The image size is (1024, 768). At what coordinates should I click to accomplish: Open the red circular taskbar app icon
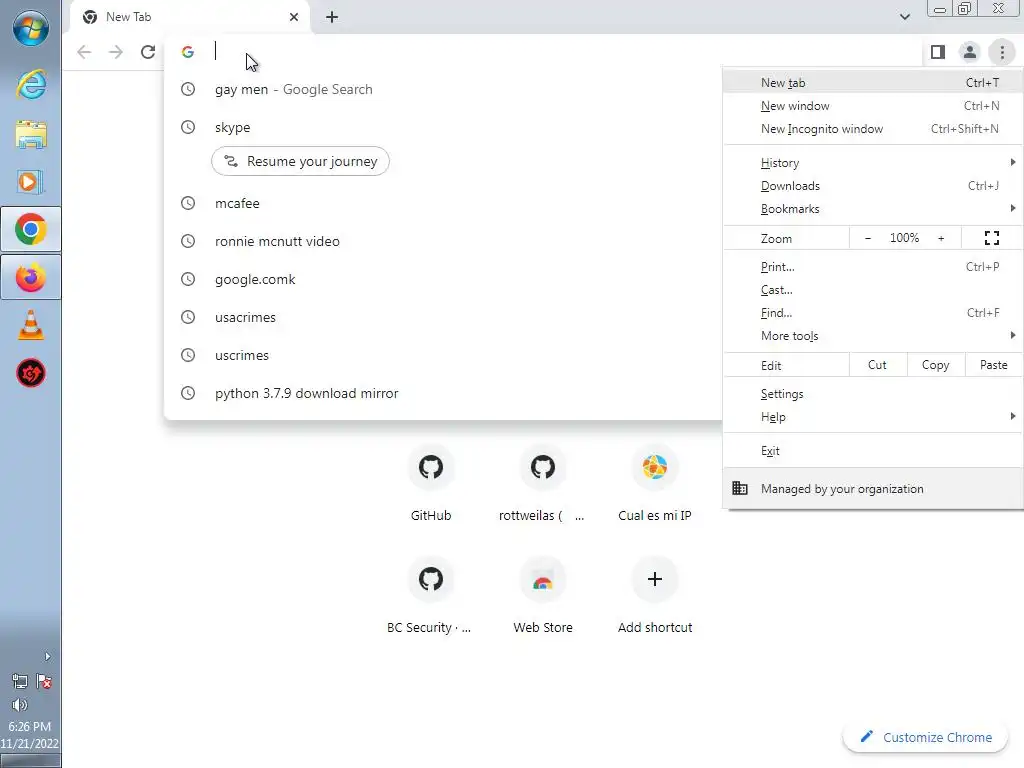31,374
